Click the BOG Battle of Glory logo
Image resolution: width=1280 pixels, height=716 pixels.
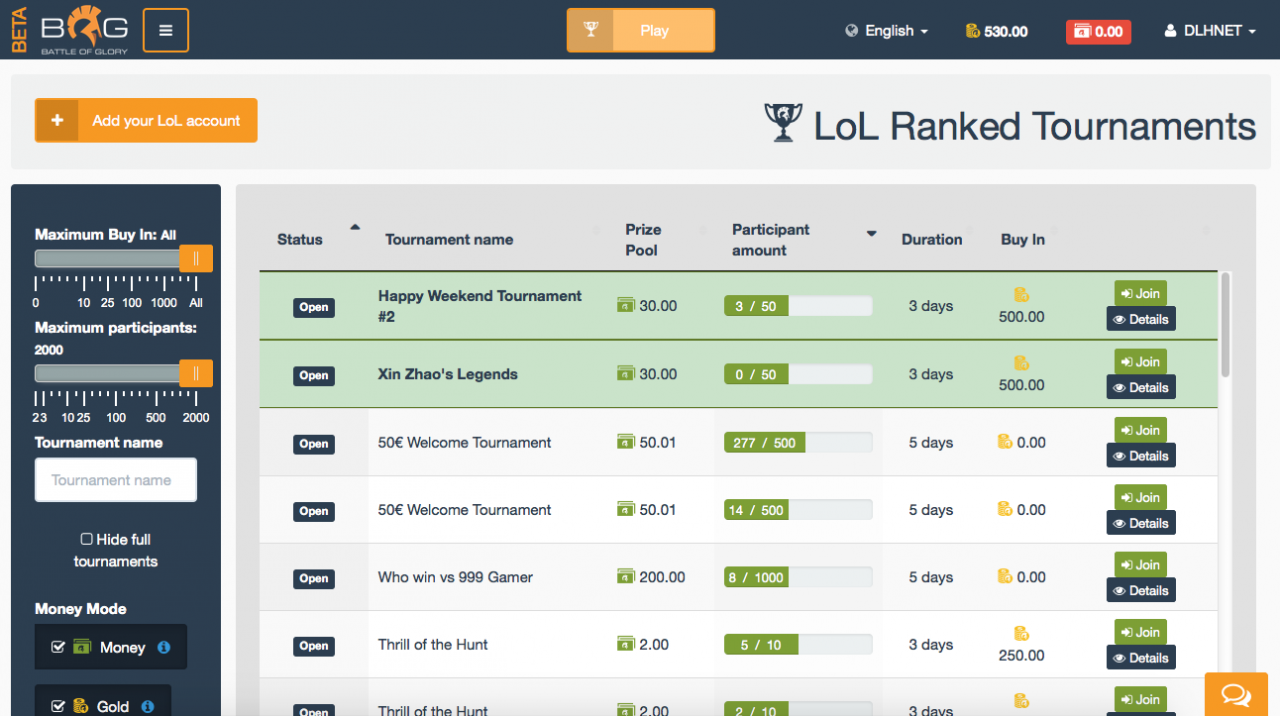click(x=85, y=30)
